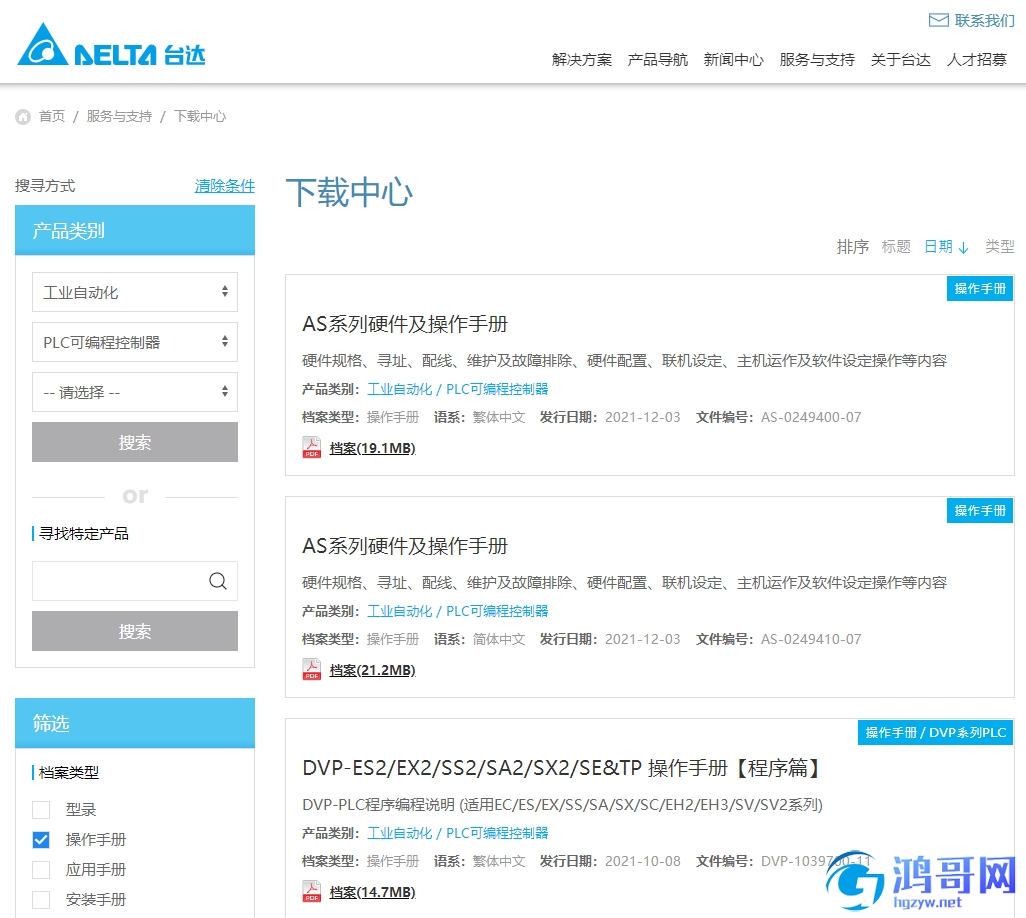Click the PDF icon for the 14.7MB file
The width and height of the screenshot is (1026, 918).
(x=311, y=891)
